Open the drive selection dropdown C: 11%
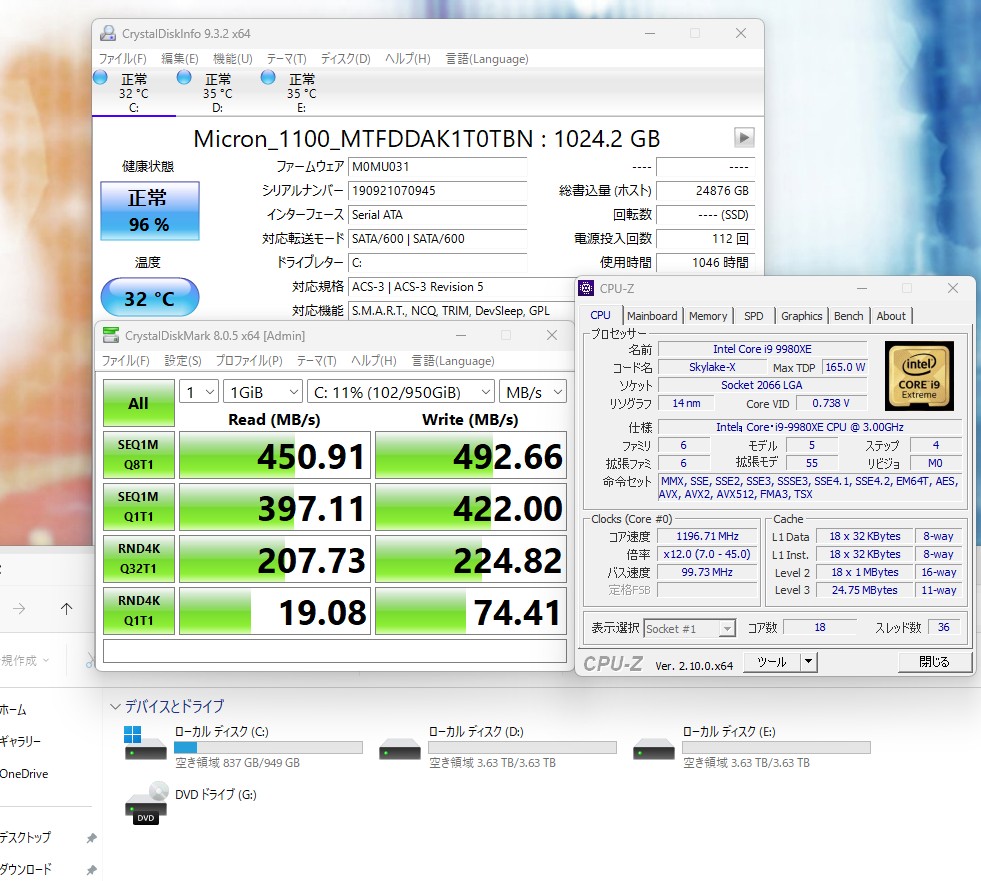981x881 pixels. 400,392
